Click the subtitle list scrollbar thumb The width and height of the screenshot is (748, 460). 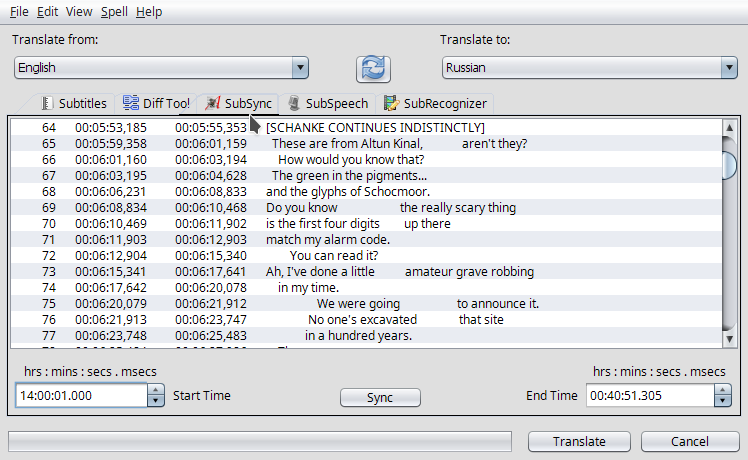point(729,165)
